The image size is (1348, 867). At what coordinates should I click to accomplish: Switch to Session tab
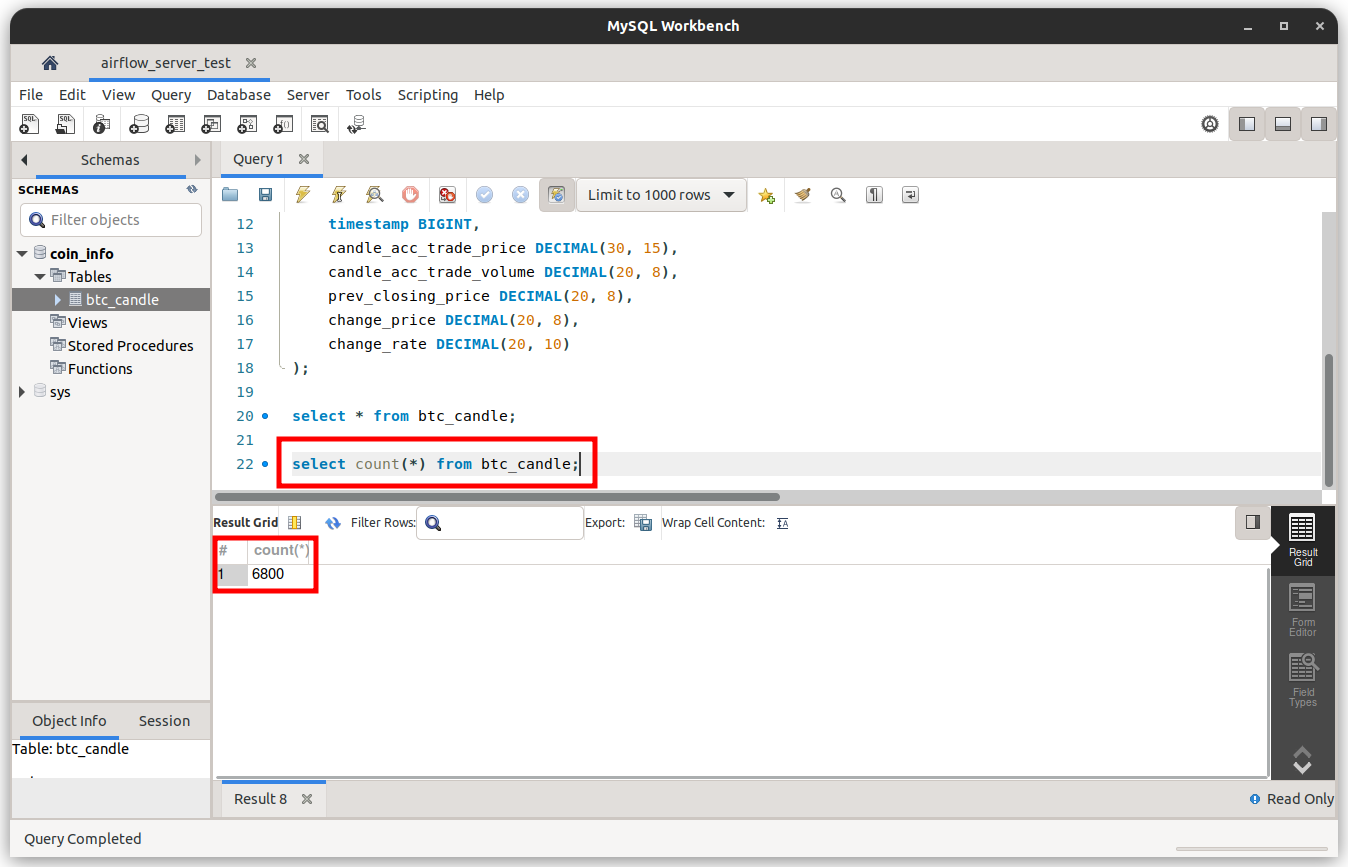click(164, 721)
